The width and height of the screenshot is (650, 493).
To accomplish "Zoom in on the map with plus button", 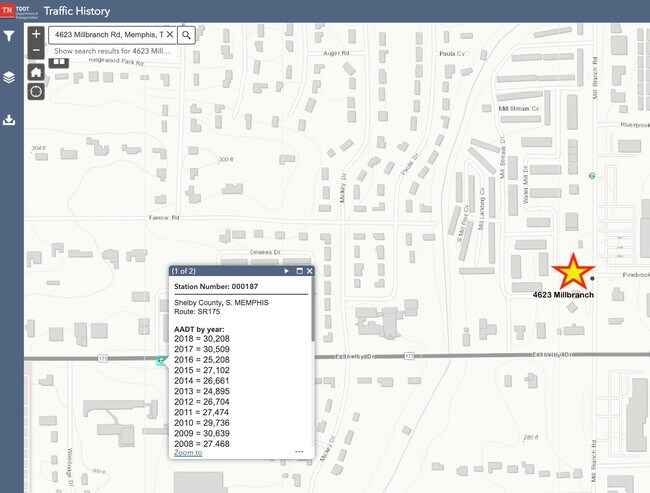I will coord(36,33).
